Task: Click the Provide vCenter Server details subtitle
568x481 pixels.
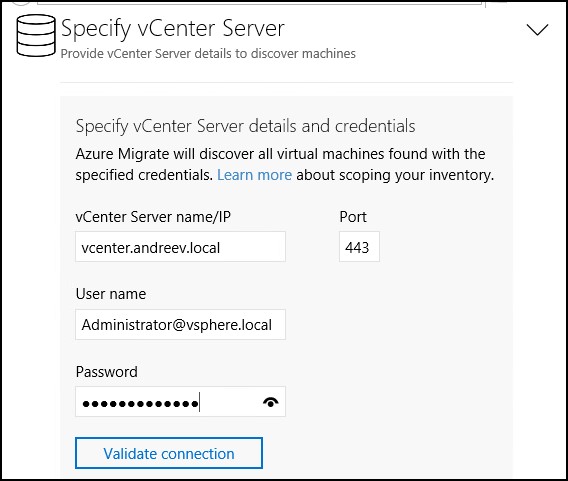Action: [208, 54]
